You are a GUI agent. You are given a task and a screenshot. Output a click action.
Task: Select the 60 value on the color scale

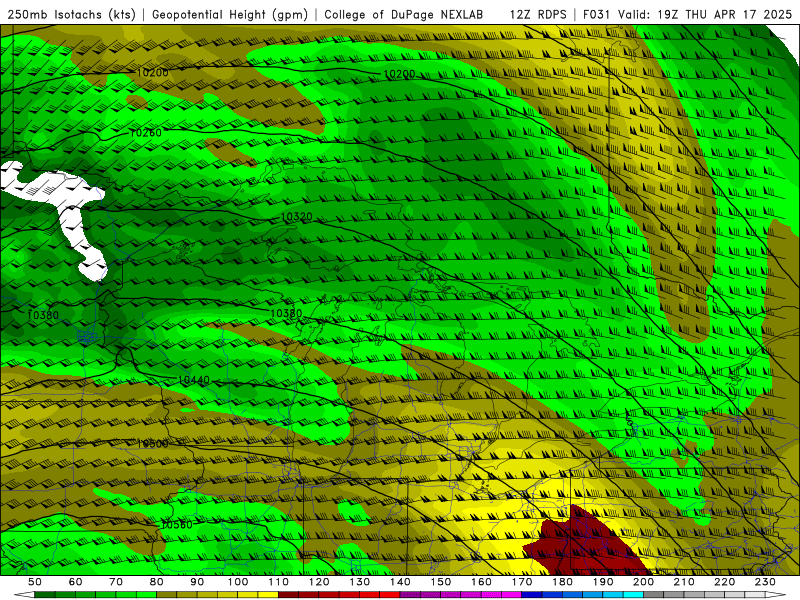pos(75,582)
